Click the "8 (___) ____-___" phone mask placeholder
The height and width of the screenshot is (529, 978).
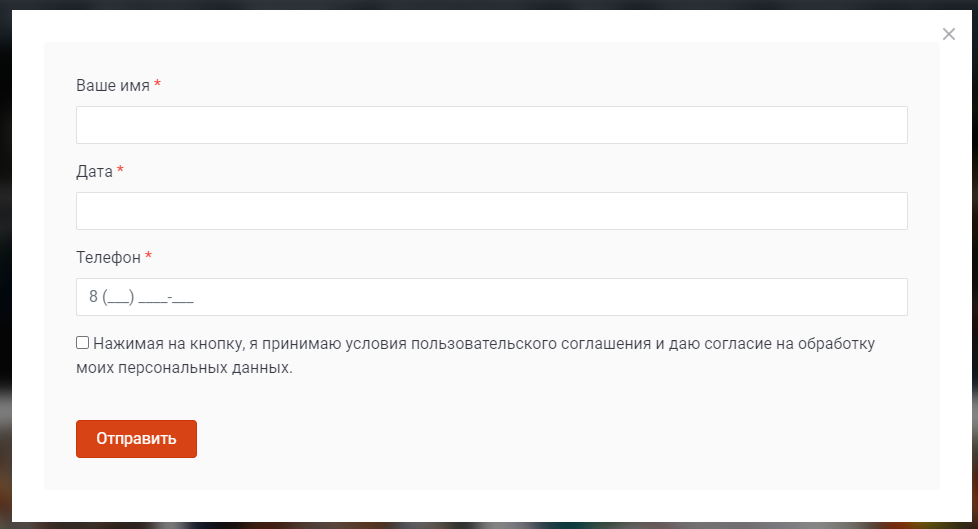[x=141, y=297]
